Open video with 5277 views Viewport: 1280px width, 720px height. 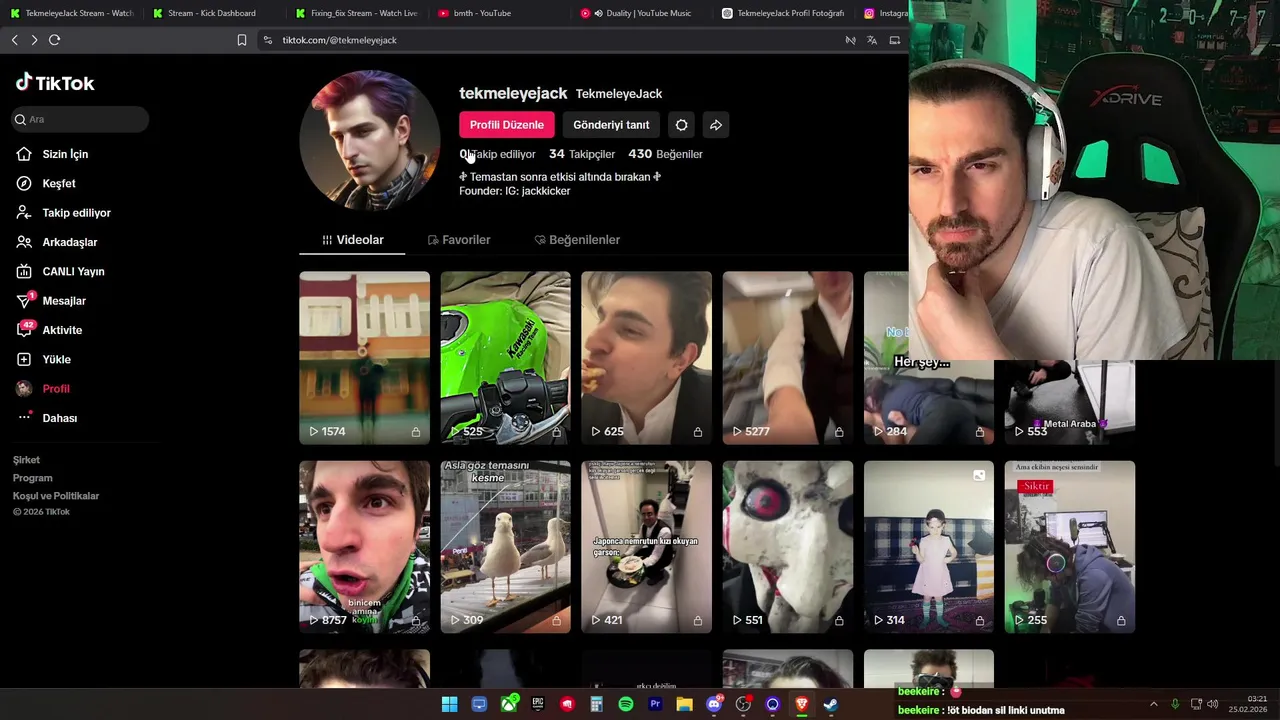point(787,358)
